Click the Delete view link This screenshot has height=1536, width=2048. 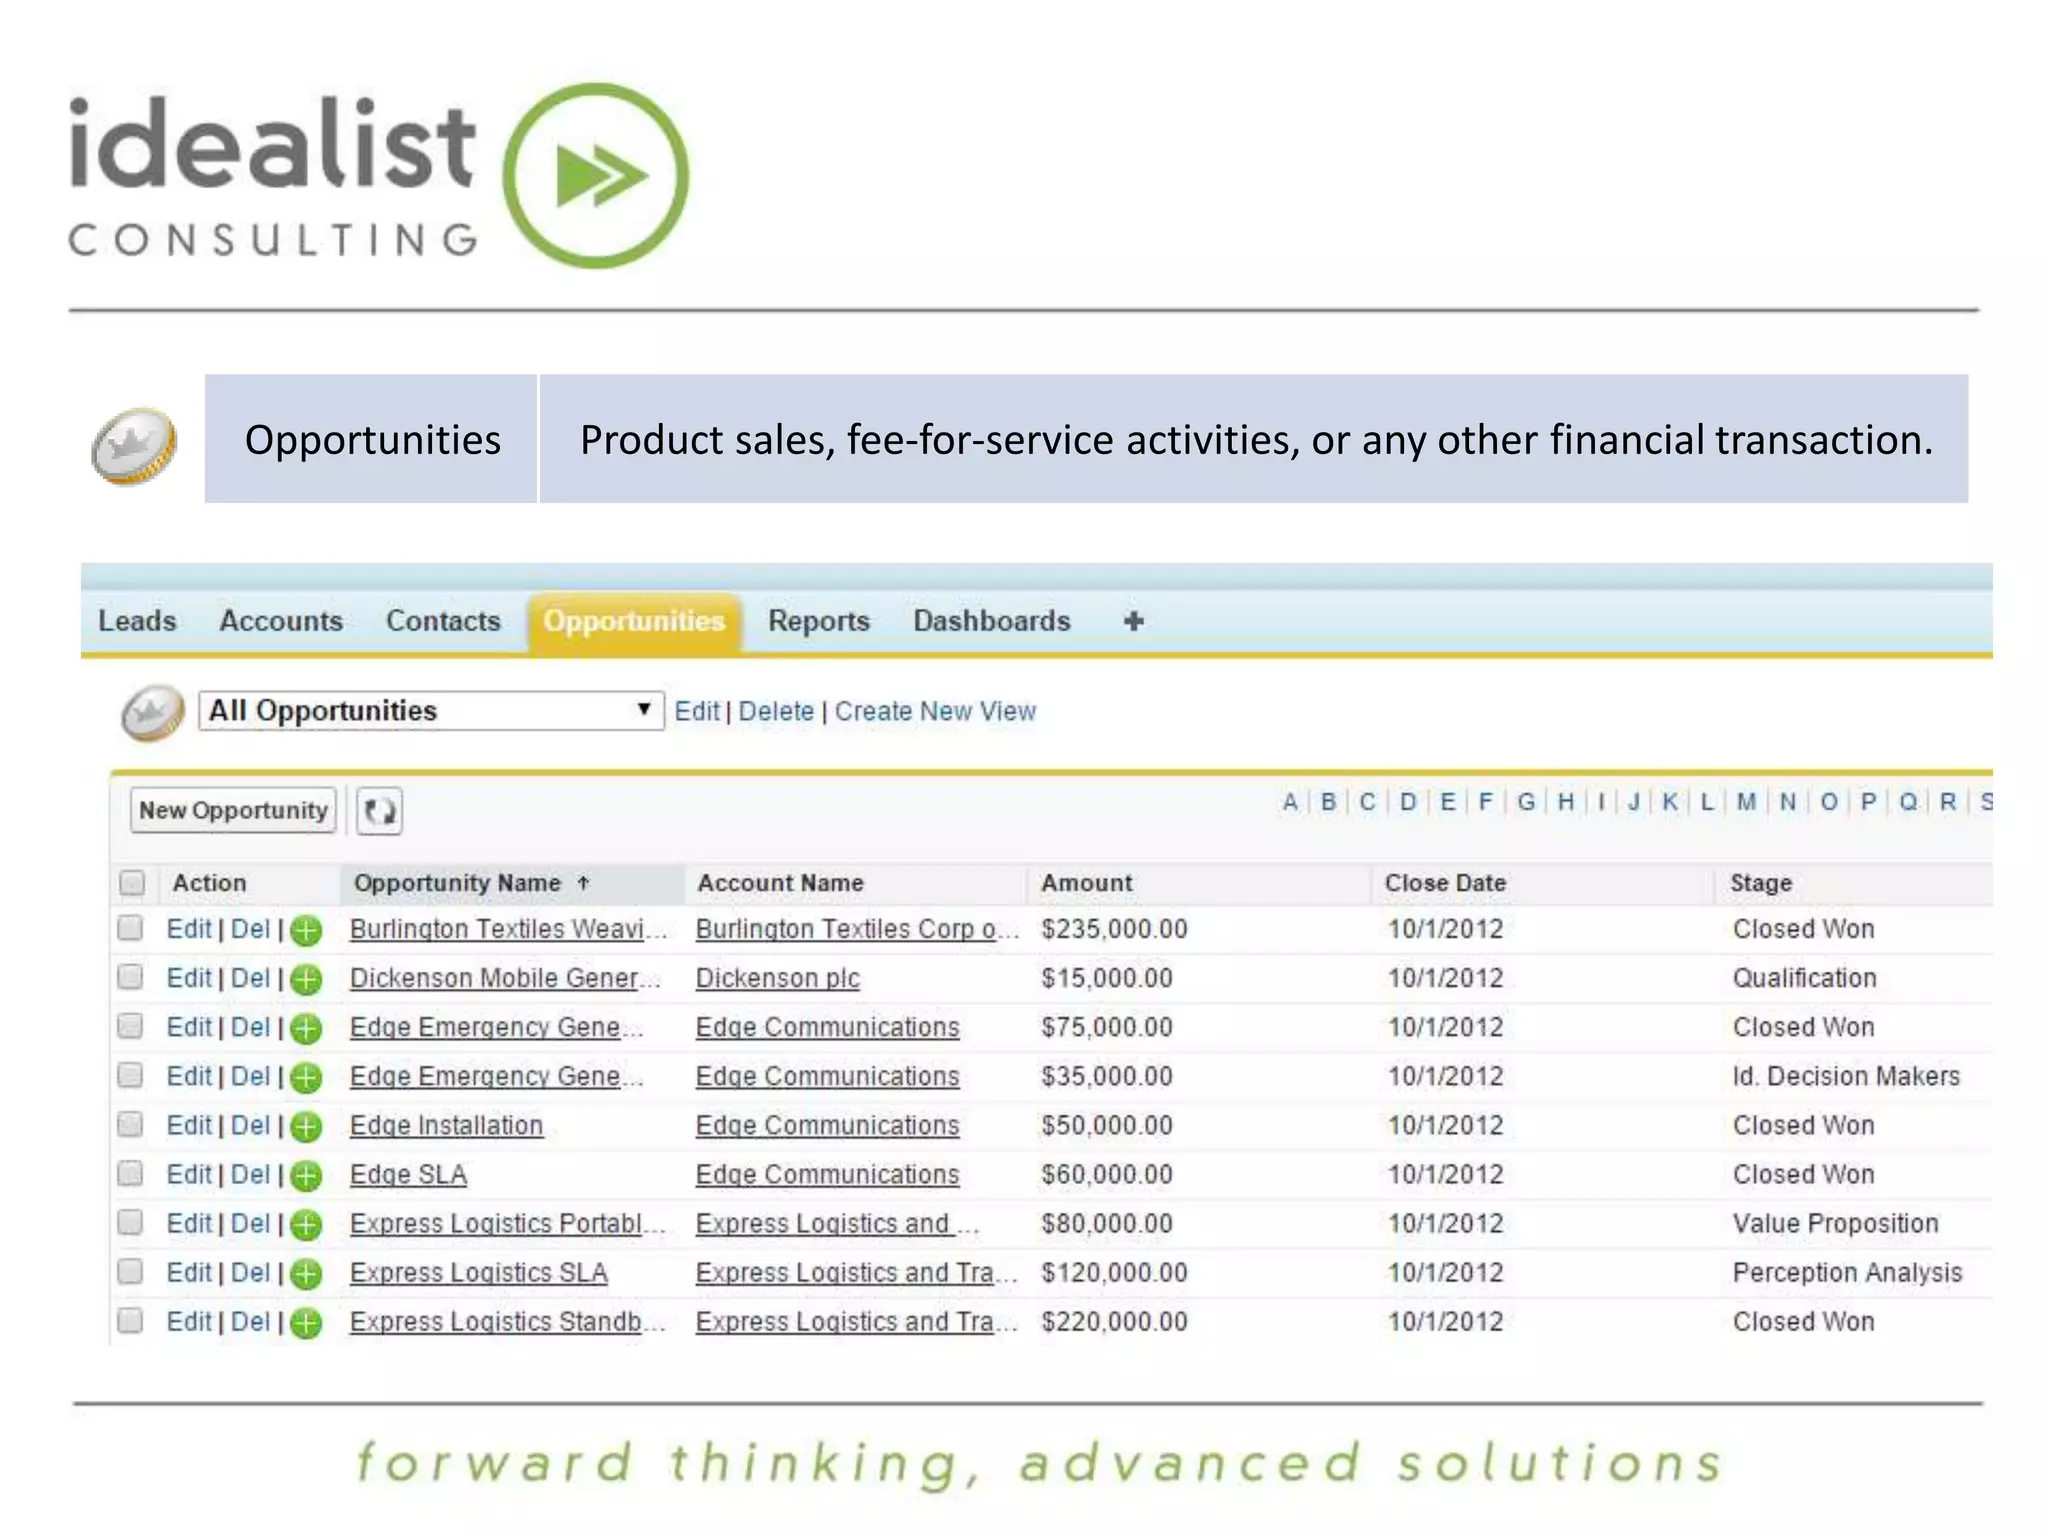click(x=776, y=711)
